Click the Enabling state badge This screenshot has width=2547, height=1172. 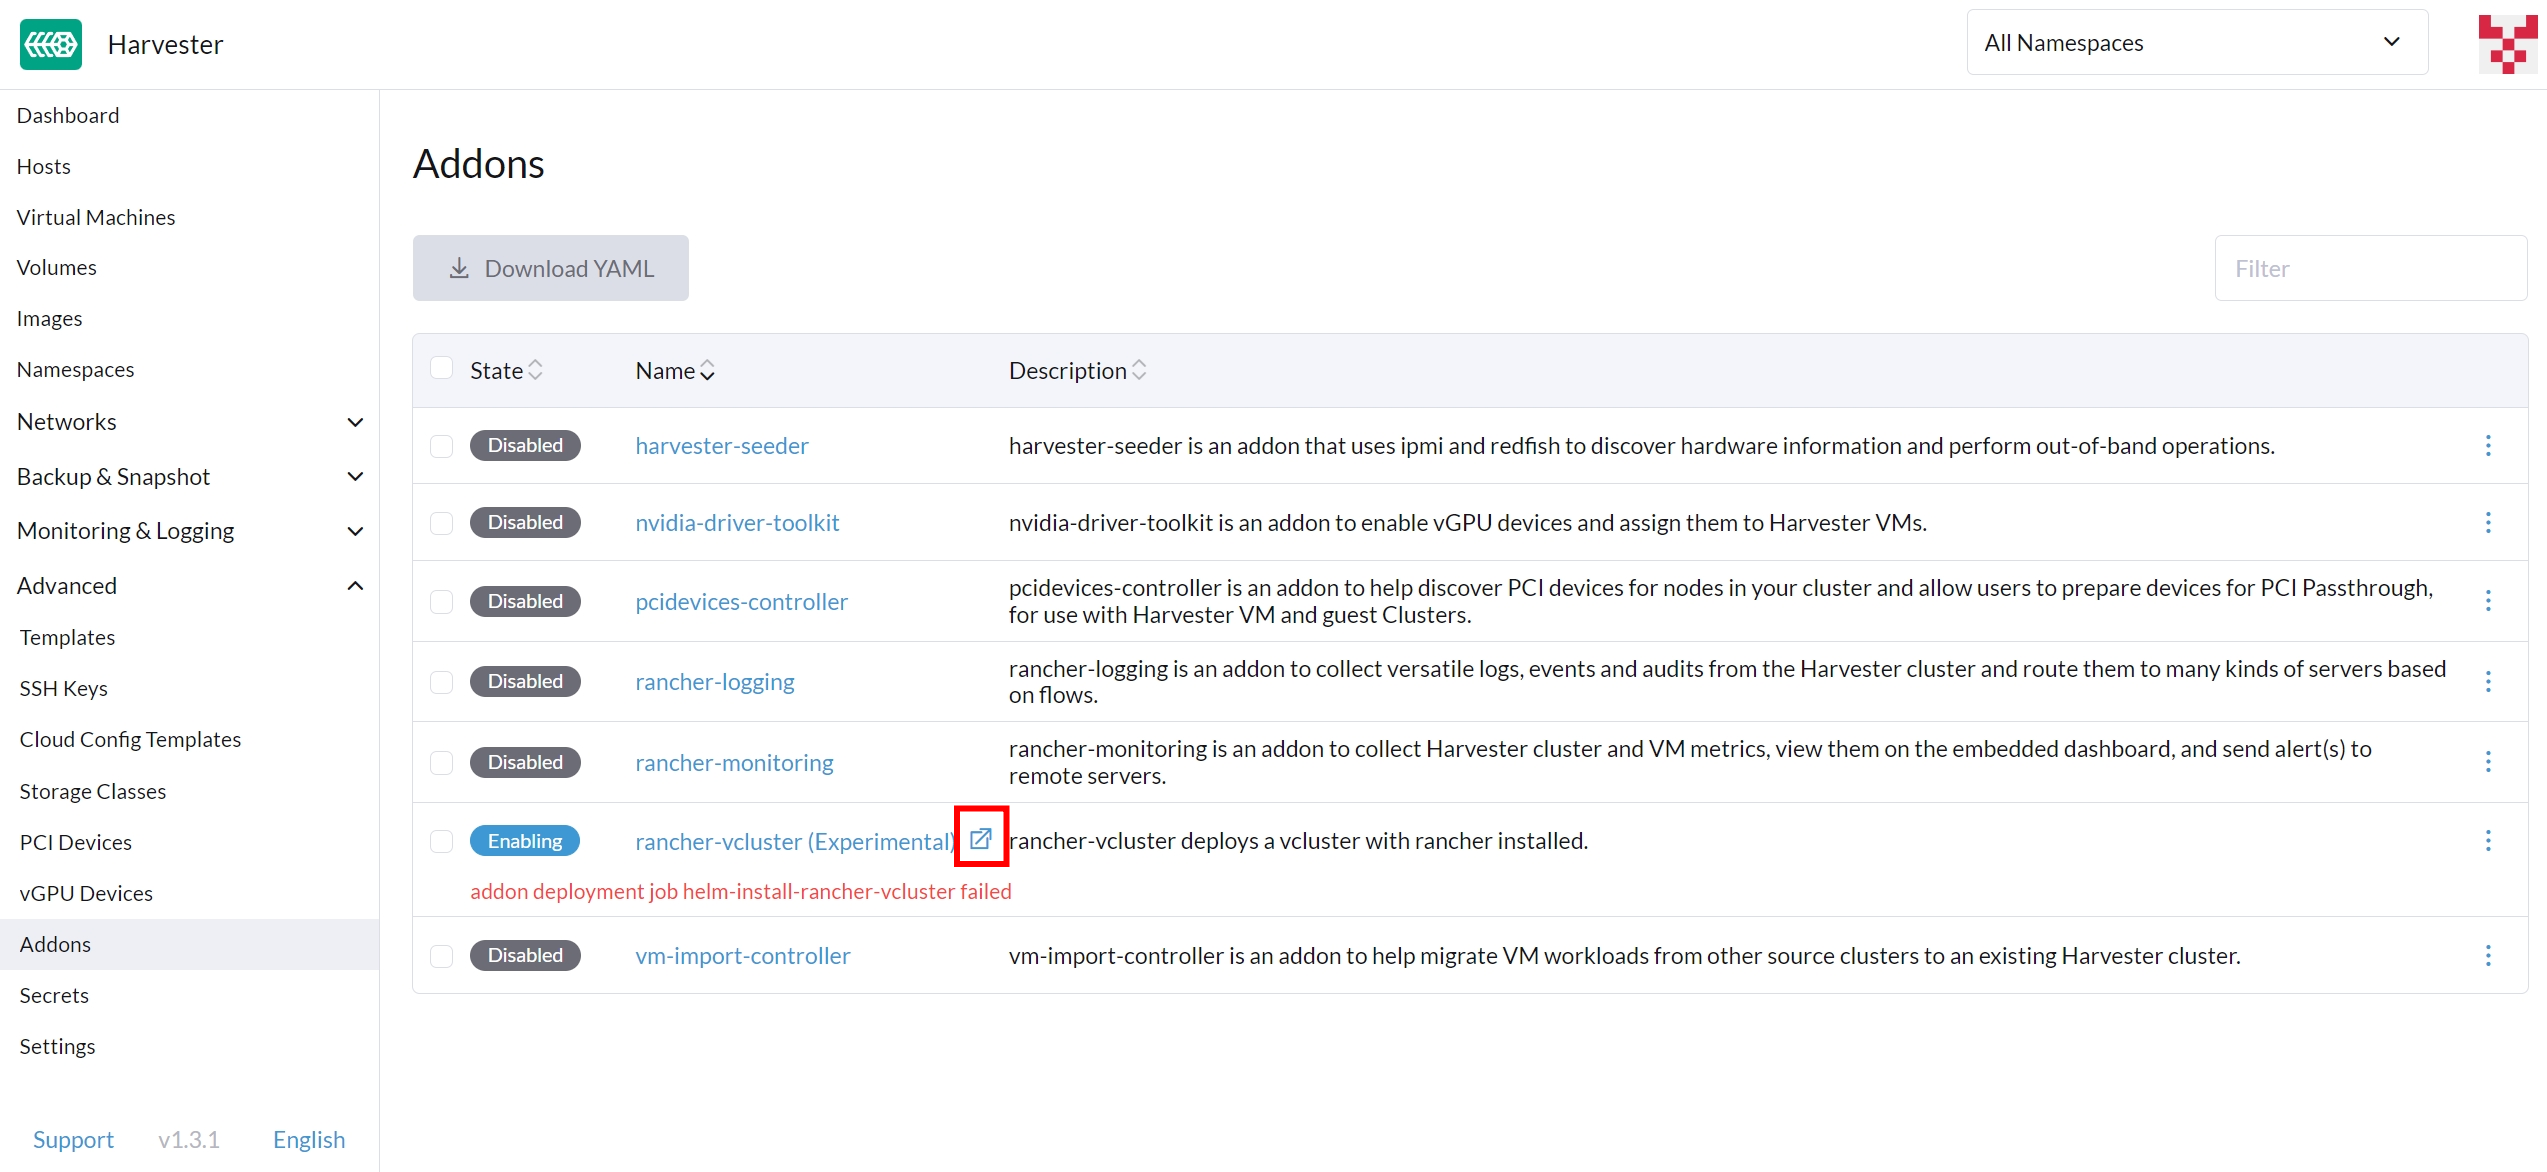click(x=525, y=841)
